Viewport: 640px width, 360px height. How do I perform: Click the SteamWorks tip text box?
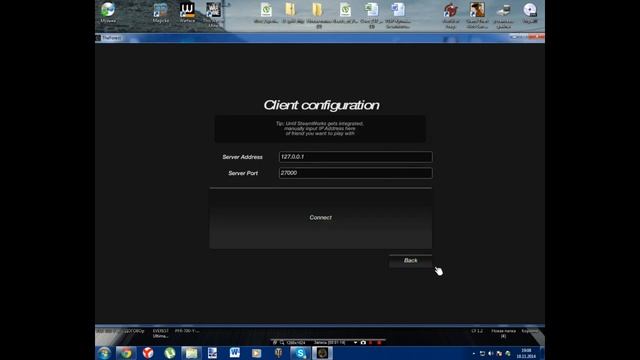(x=320, y=129)
